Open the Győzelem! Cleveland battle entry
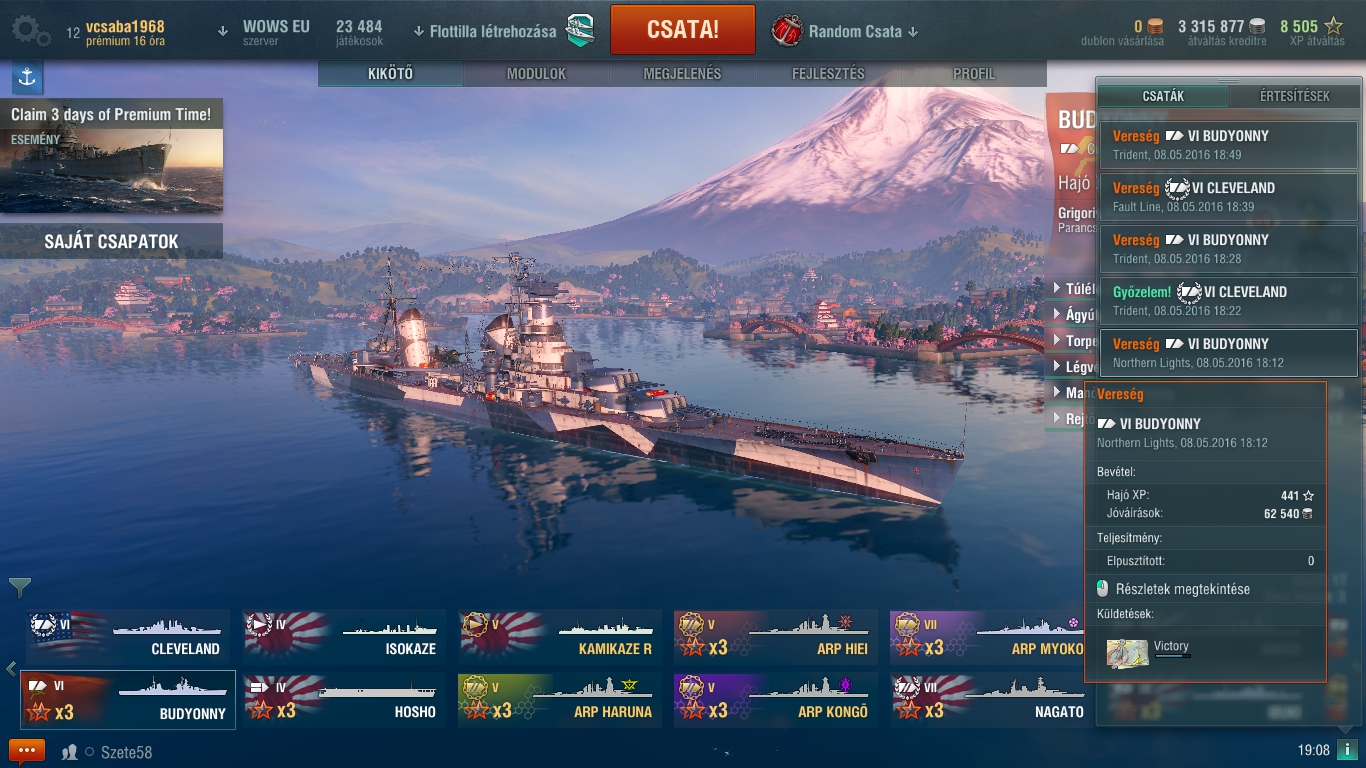Image resolution: width=1366 pixels, height=768 pixels. tap(1229, 300)
